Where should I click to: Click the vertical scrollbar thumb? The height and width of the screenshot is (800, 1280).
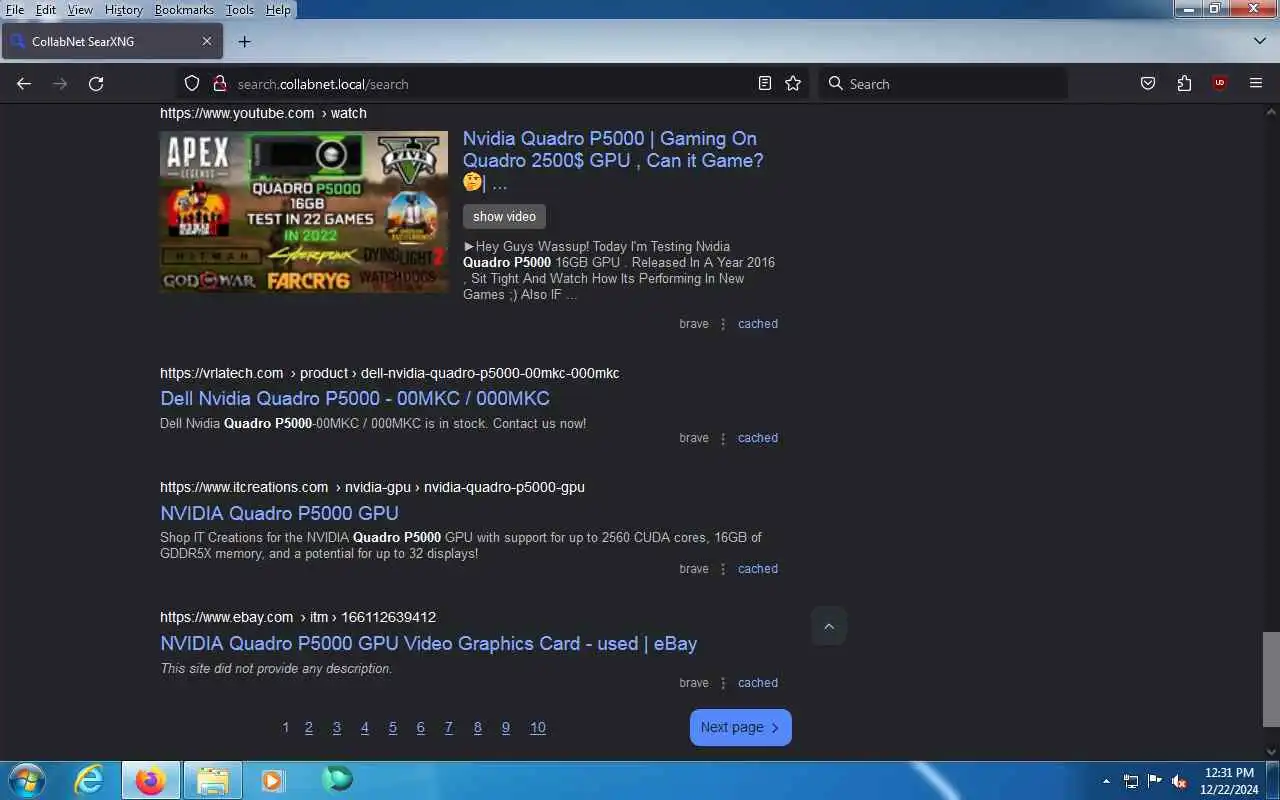tap(1271, 679)
